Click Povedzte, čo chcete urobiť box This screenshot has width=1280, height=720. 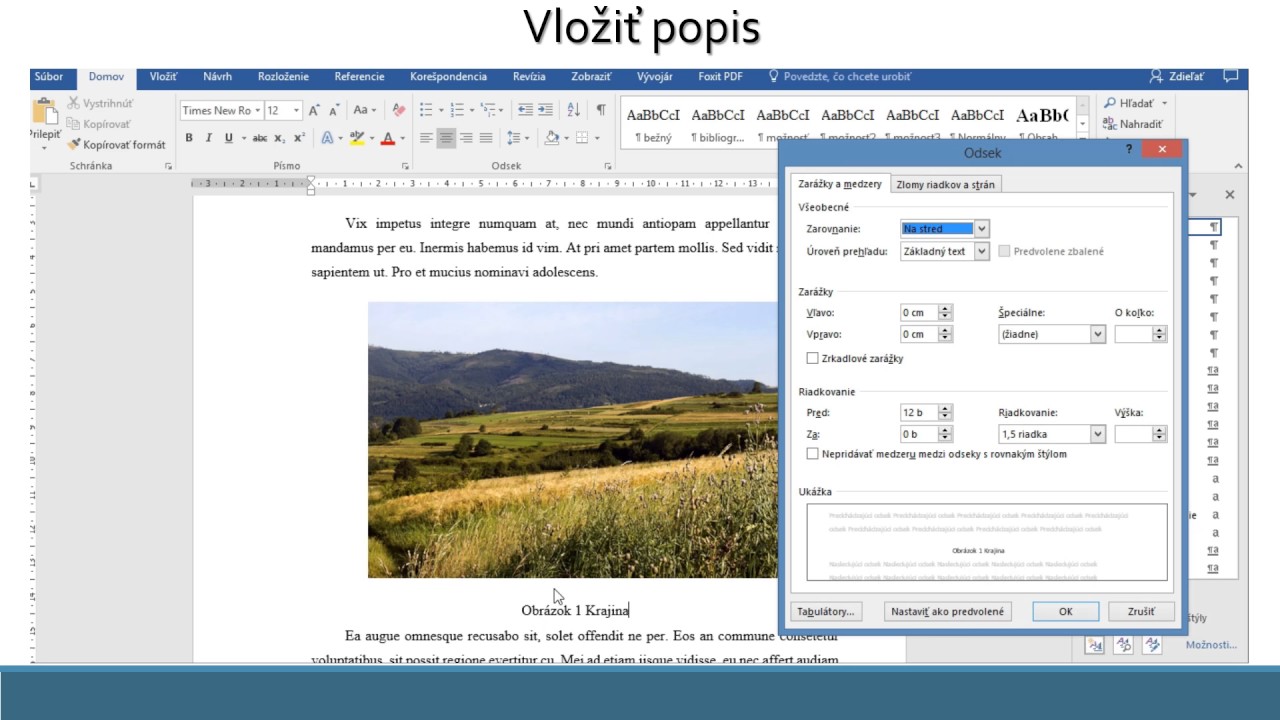839,76
